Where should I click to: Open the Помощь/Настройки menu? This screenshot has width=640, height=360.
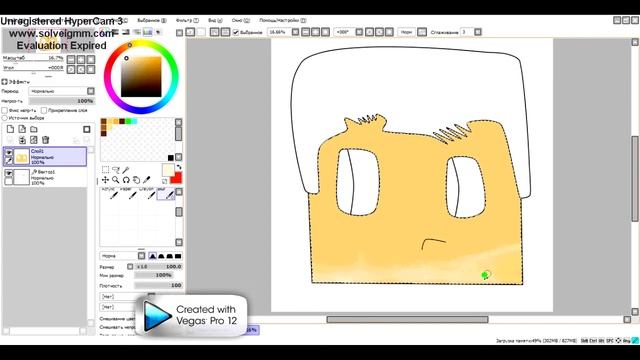pos(282,20)
